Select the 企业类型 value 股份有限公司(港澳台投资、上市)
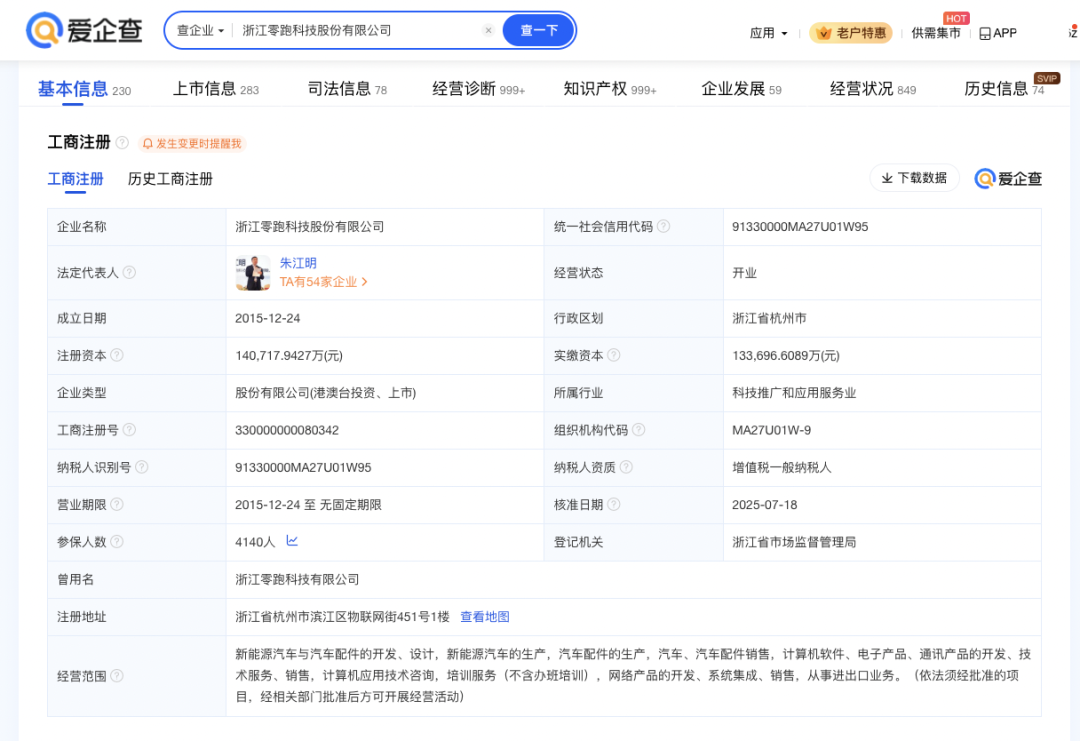Viewport: 1080px width, 741px height. point(326,393)
